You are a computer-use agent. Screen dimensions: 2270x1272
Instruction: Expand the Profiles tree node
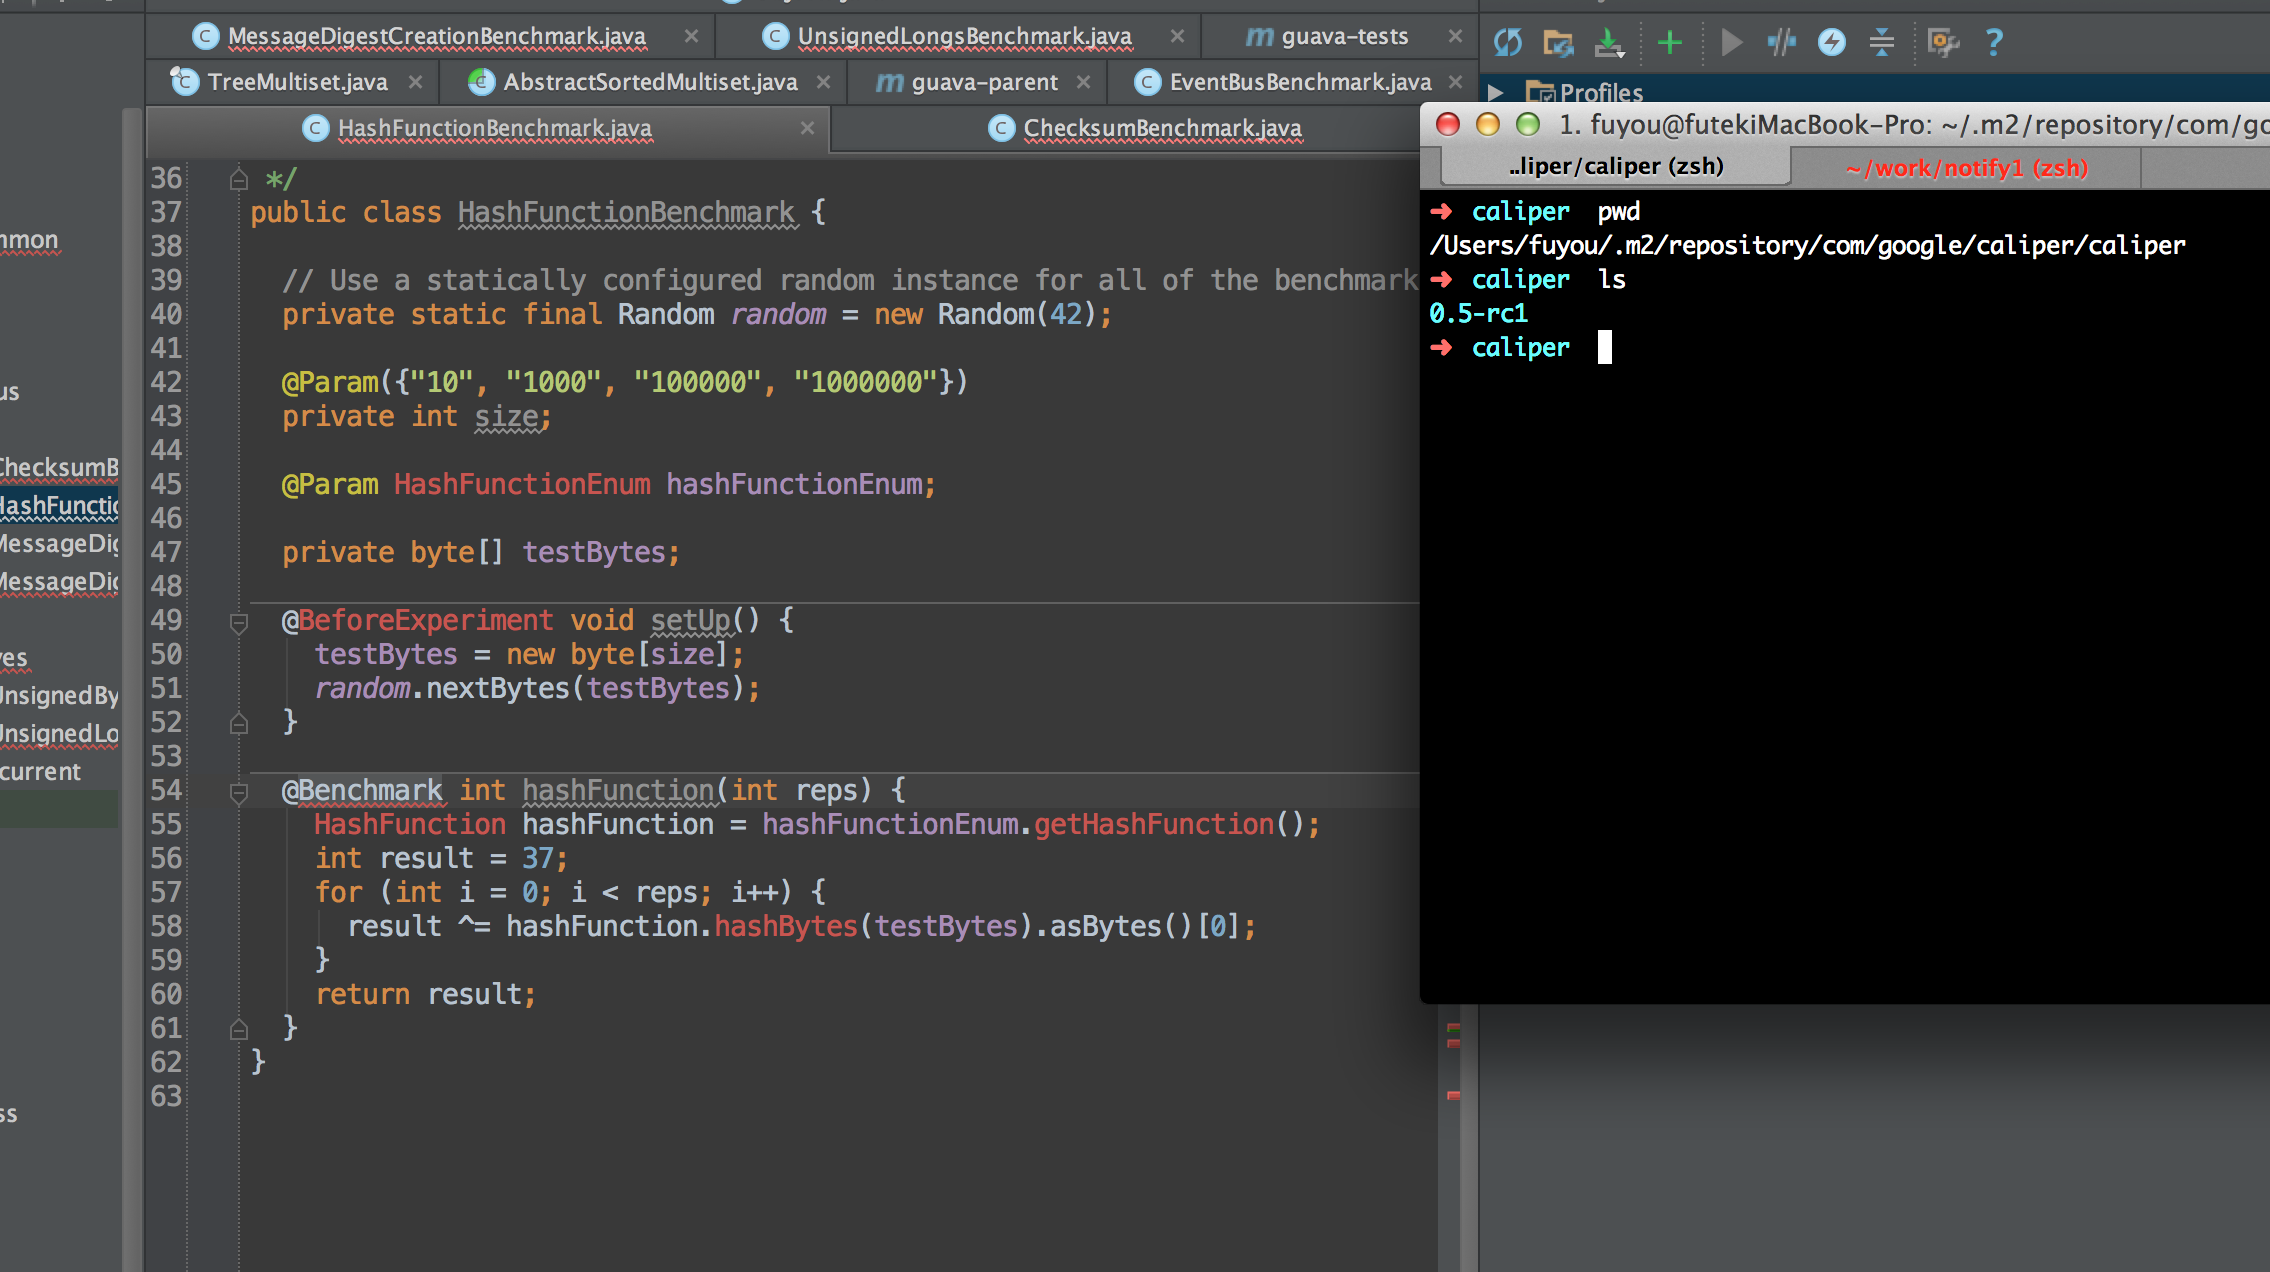pos(1495,93)
